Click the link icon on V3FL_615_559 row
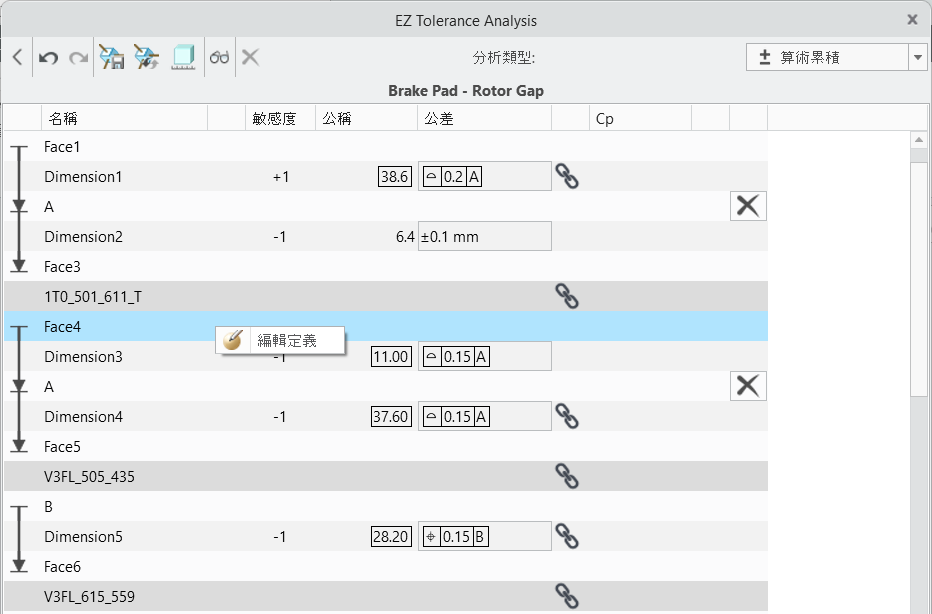Viewport: 932px width, 614px height. point(567,596)
